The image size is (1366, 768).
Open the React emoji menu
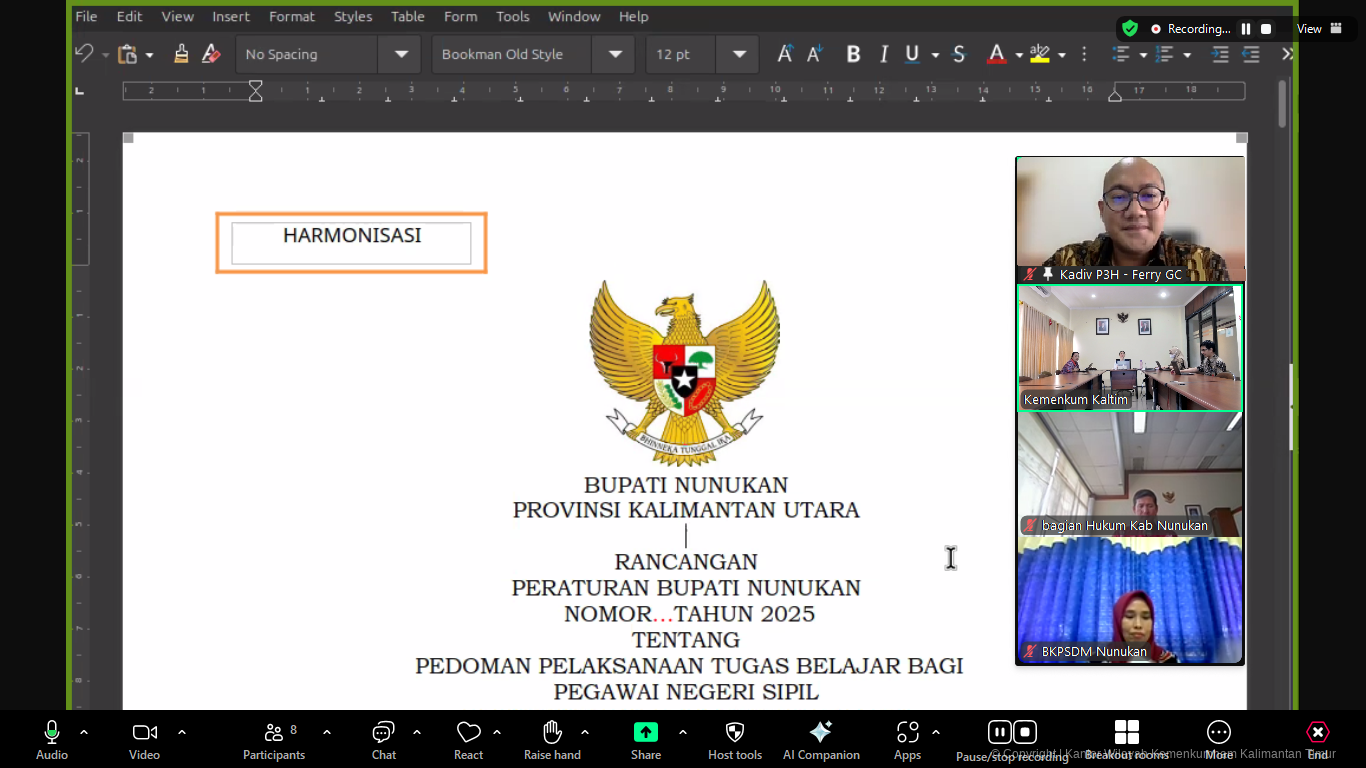click(468, 740)
